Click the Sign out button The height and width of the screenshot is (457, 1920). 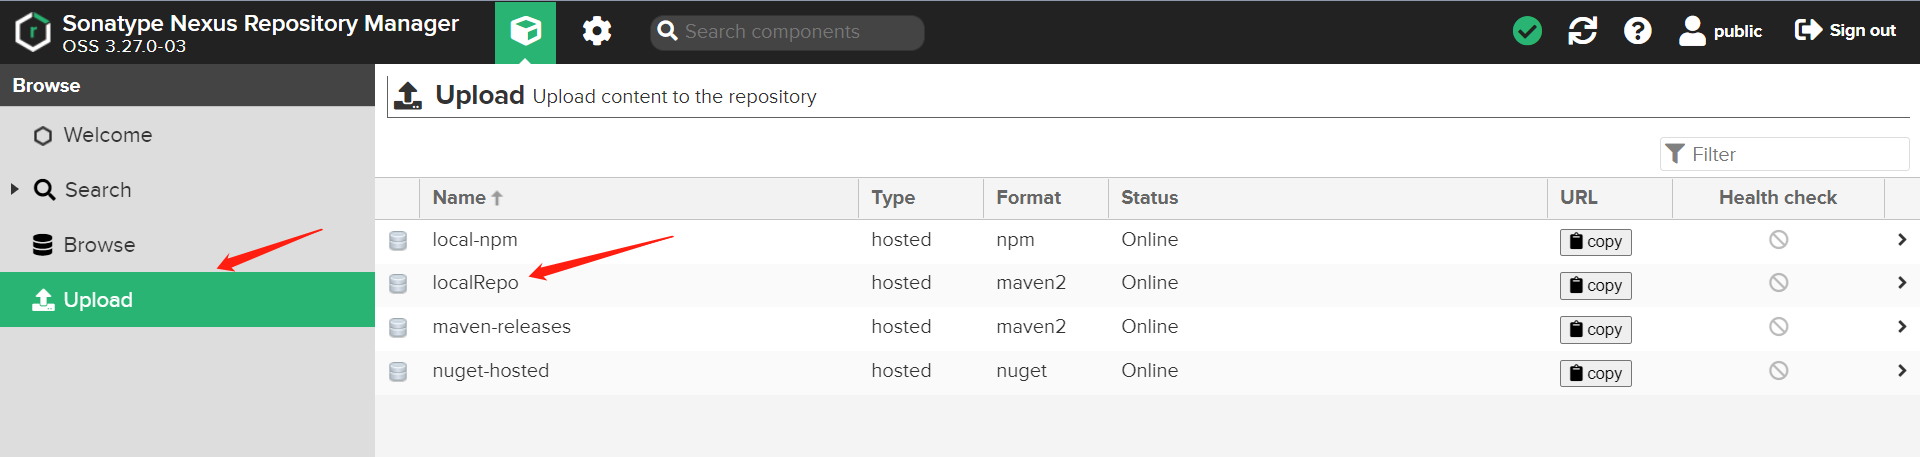(x=1845, y=31)
